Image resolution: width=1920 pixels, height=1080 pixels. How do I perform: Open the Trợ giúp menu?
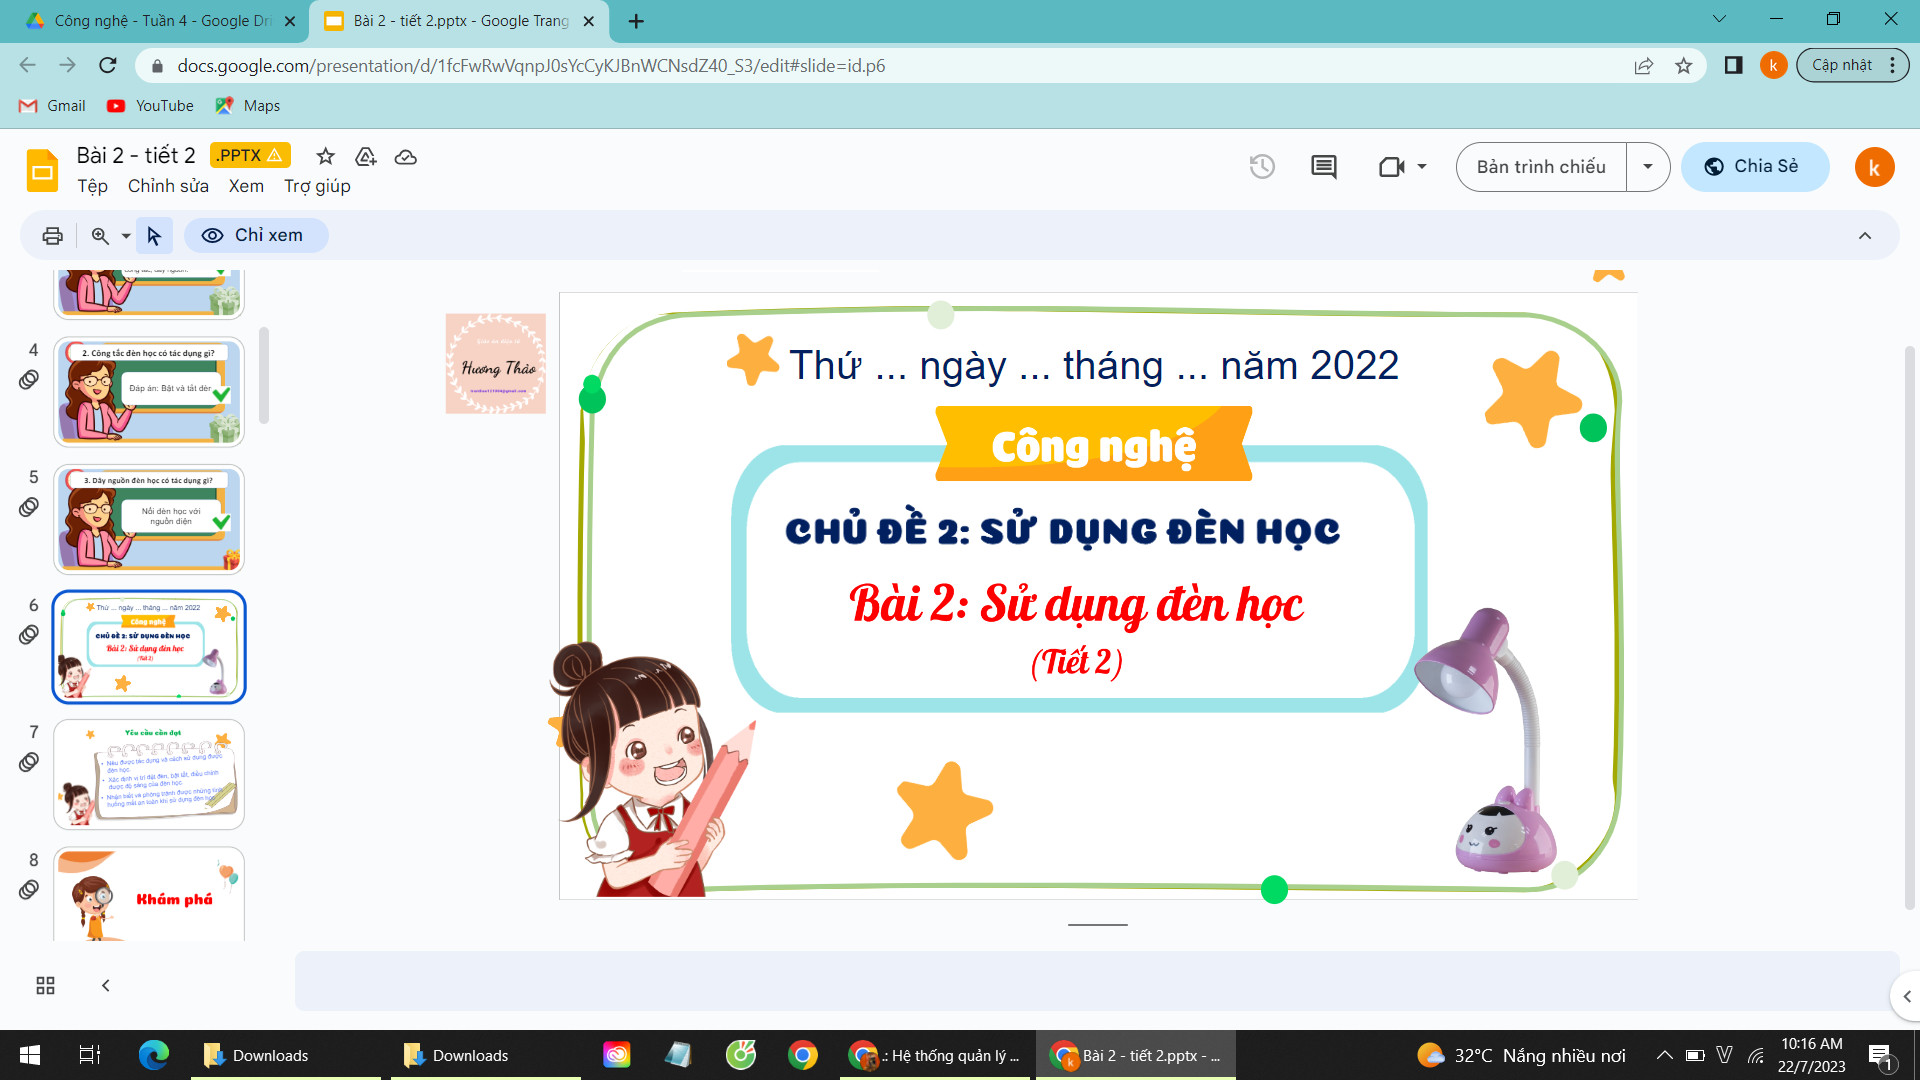click(317, 186)
